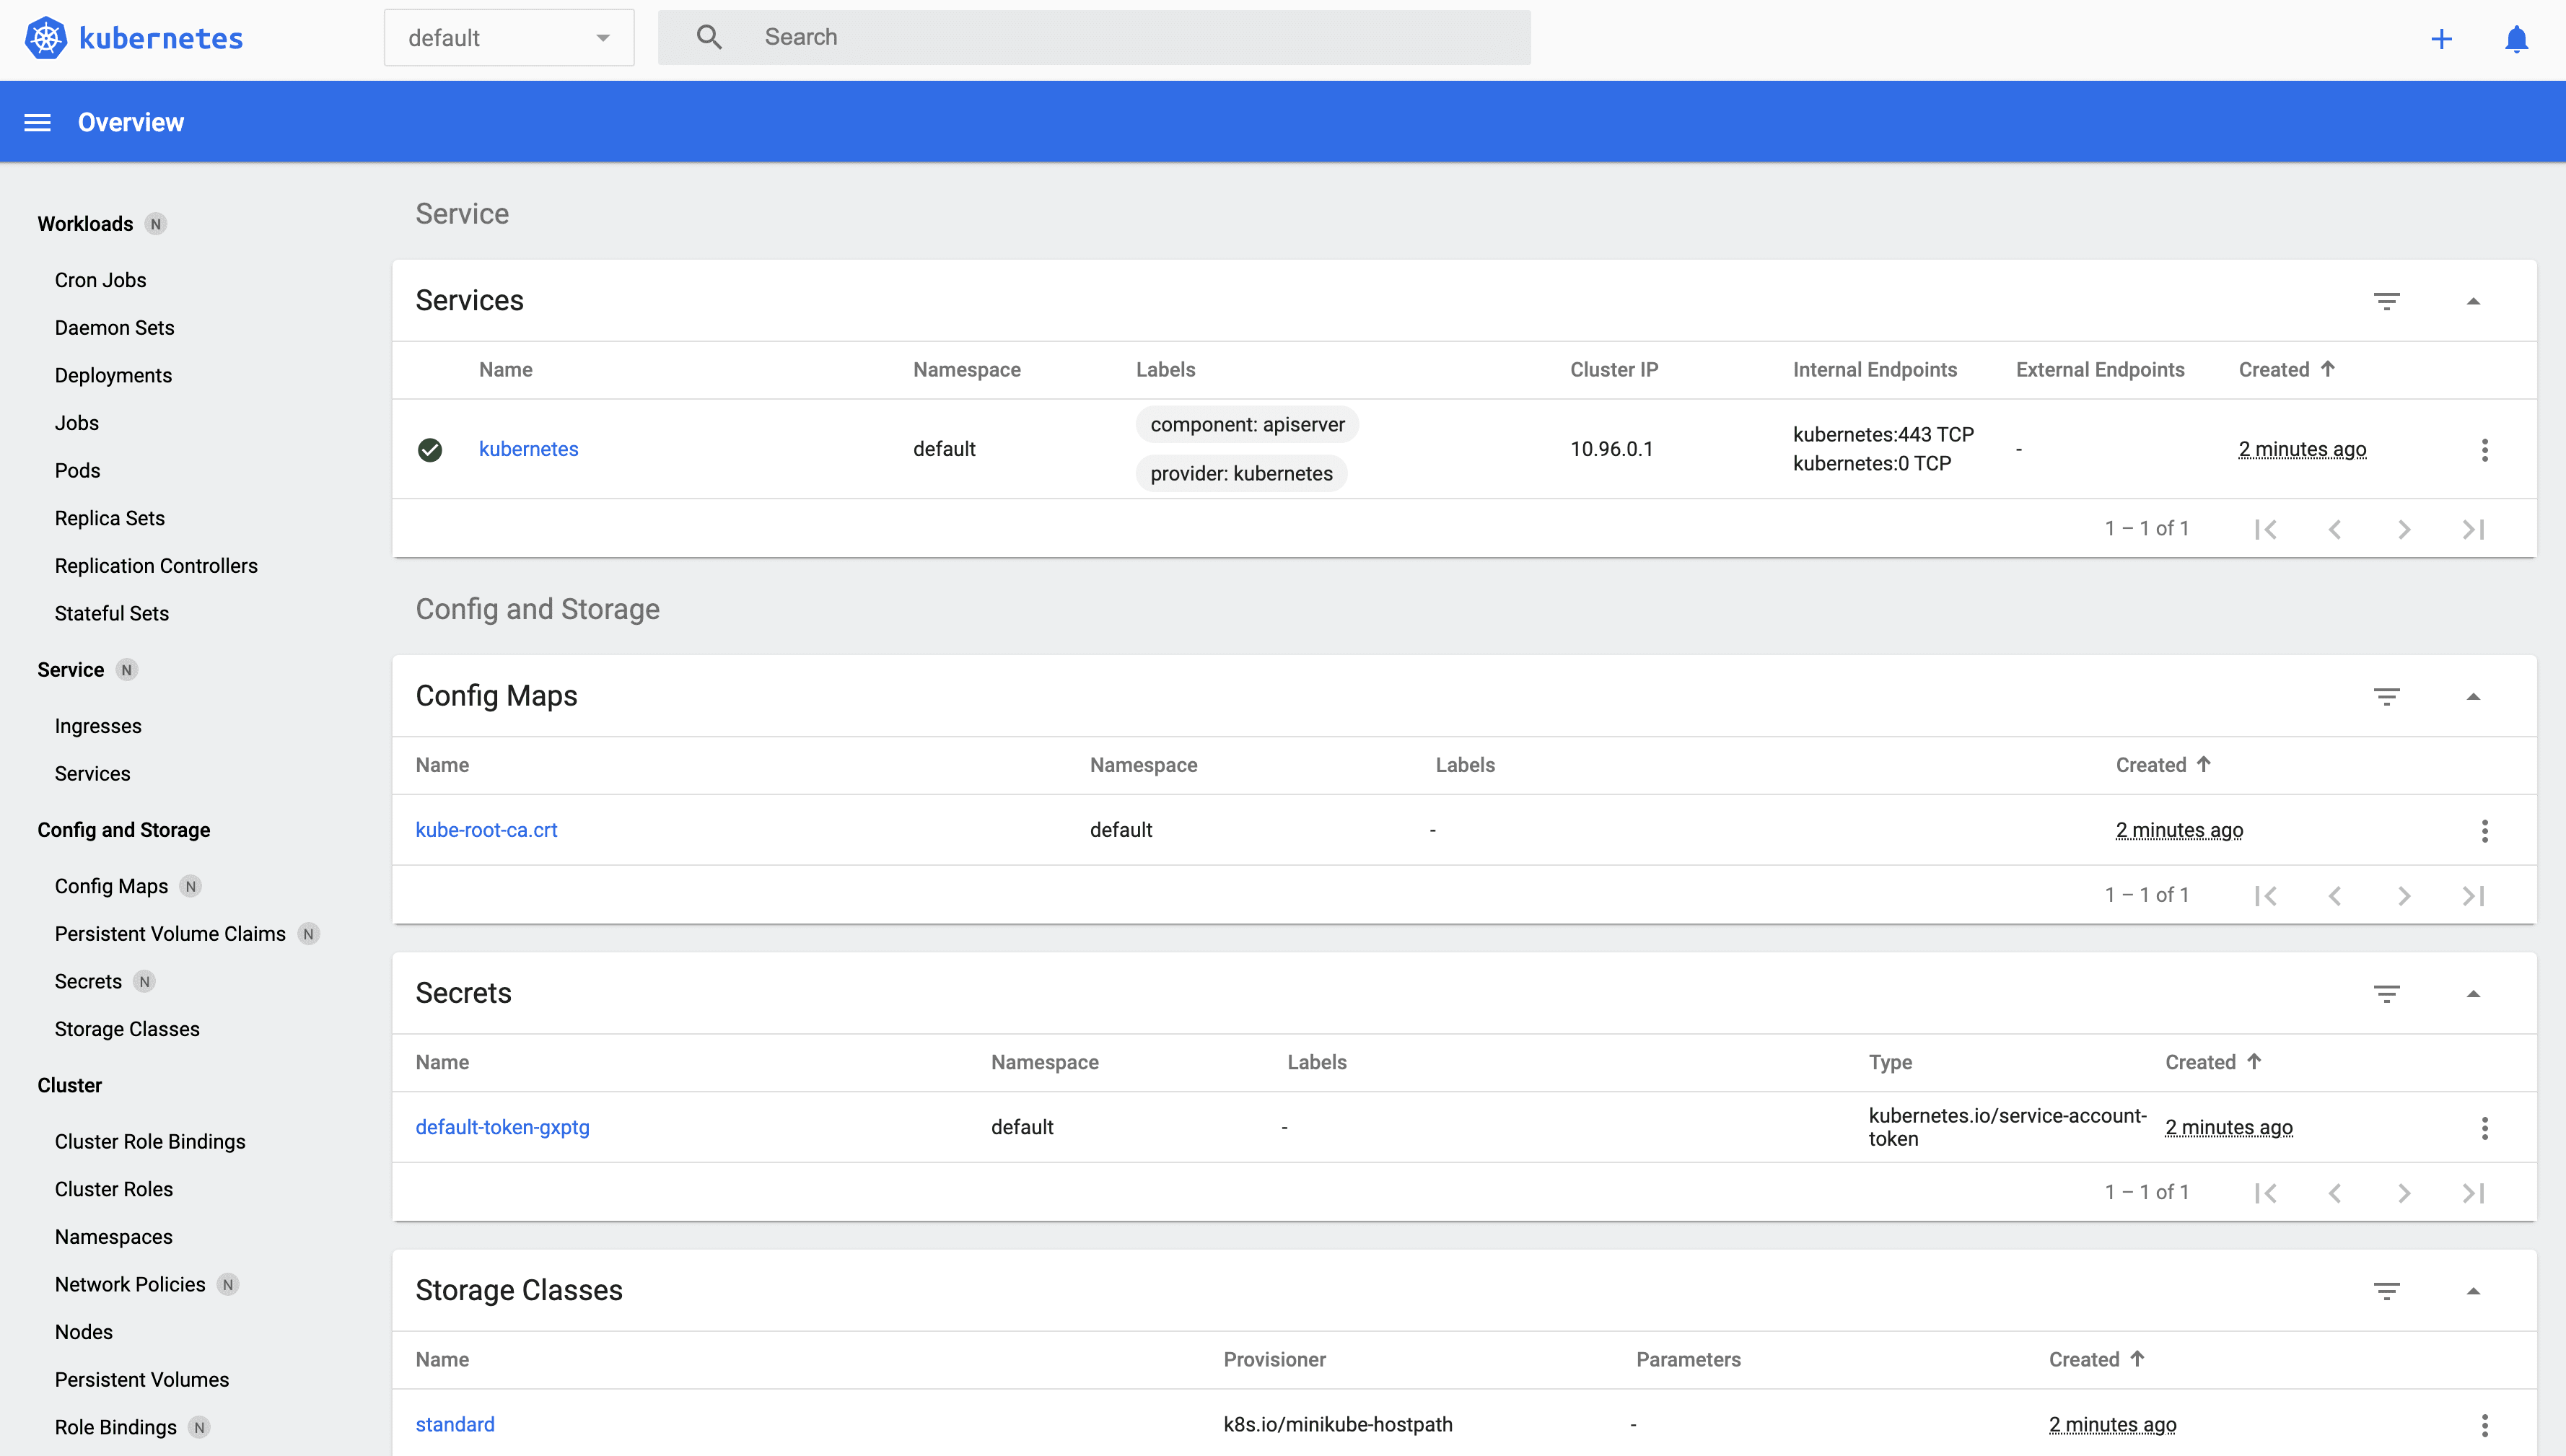Open the kubernetes service link

point(528,449)
